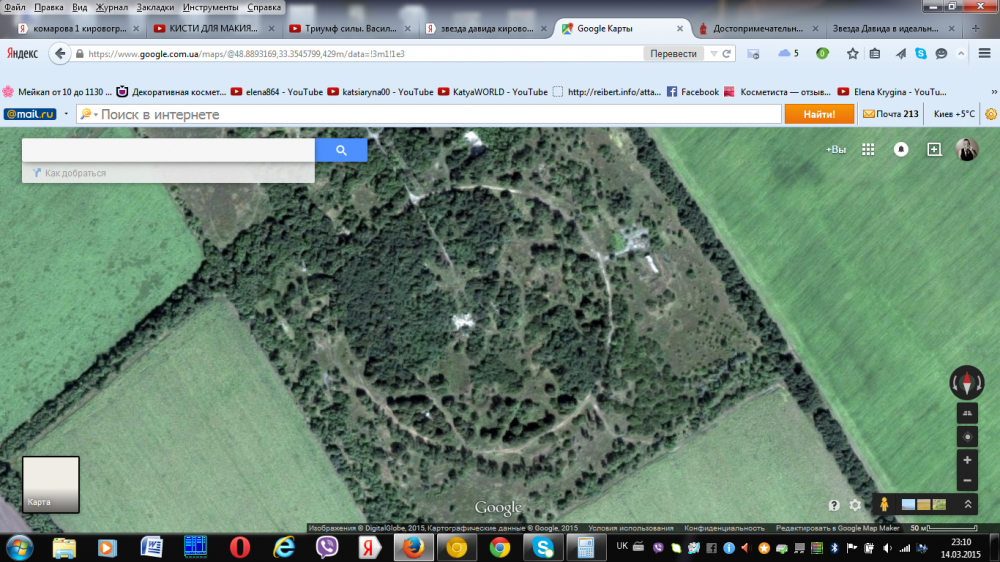Zoom in on the map
The height and width of the screenshot is (562, 1000).
pyautogui.click(x=967, y=460)
